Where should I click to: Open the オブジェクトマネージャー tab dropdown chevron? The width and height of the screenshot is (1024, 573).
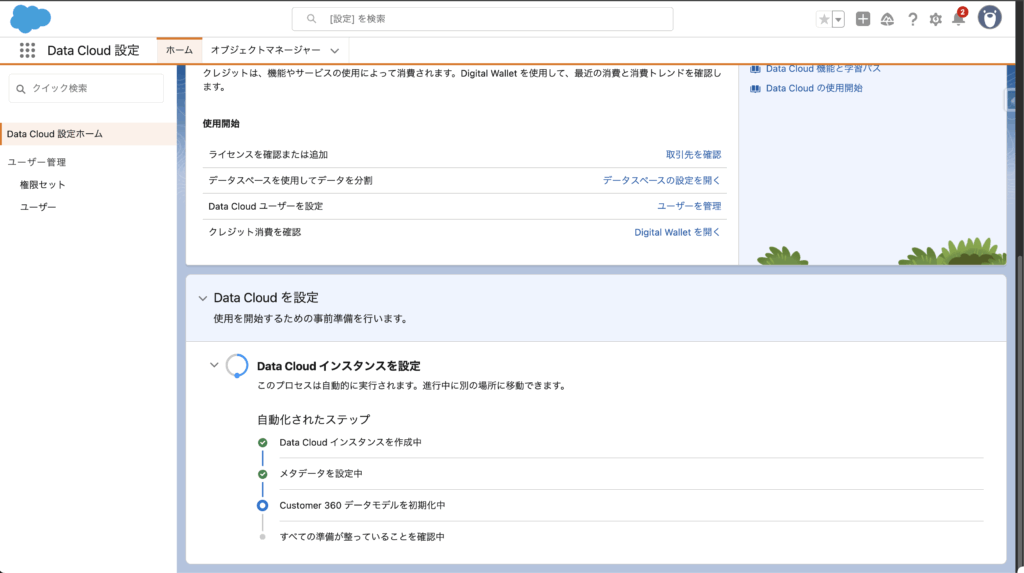coord(334,51)
